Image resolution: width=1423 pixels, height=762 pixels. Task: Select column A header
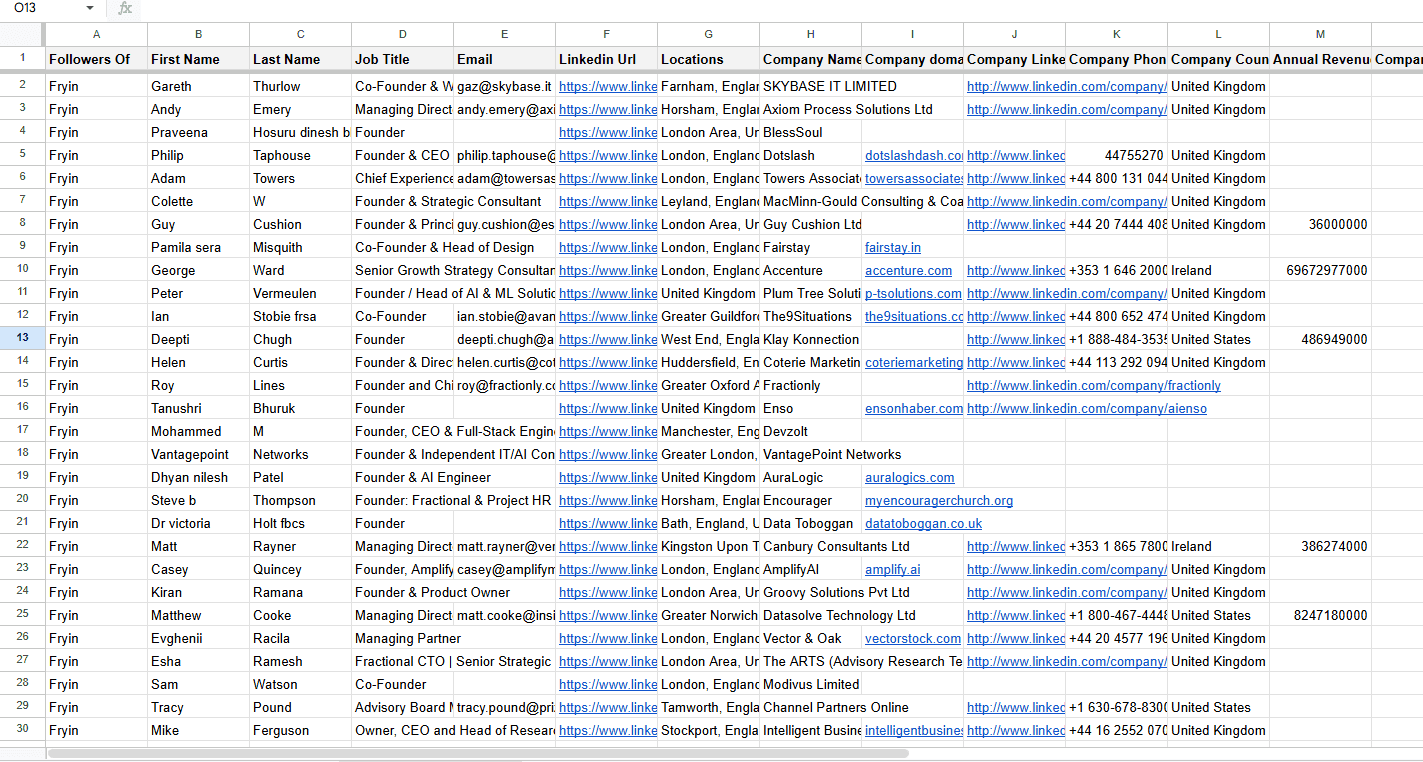96,34
